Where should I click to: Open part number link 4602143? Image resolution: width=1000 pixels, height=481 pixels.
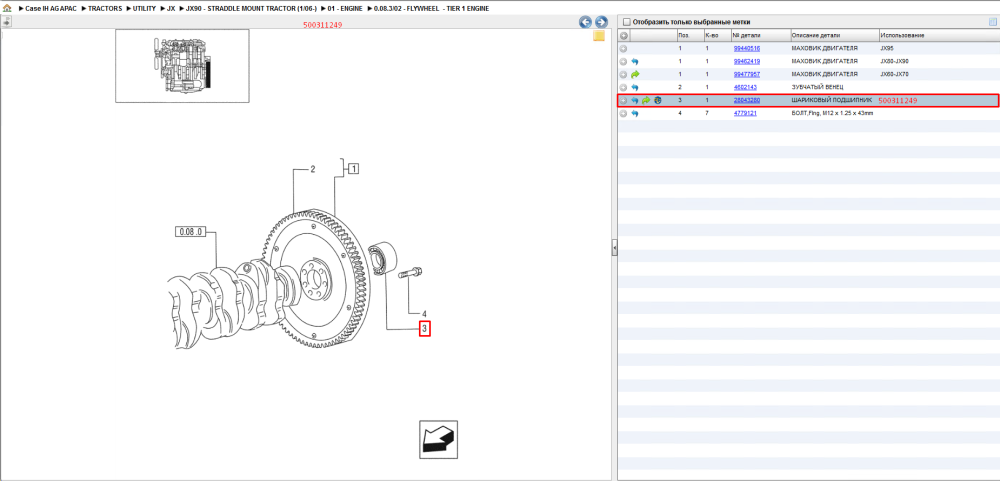click(x=745, y=87)
